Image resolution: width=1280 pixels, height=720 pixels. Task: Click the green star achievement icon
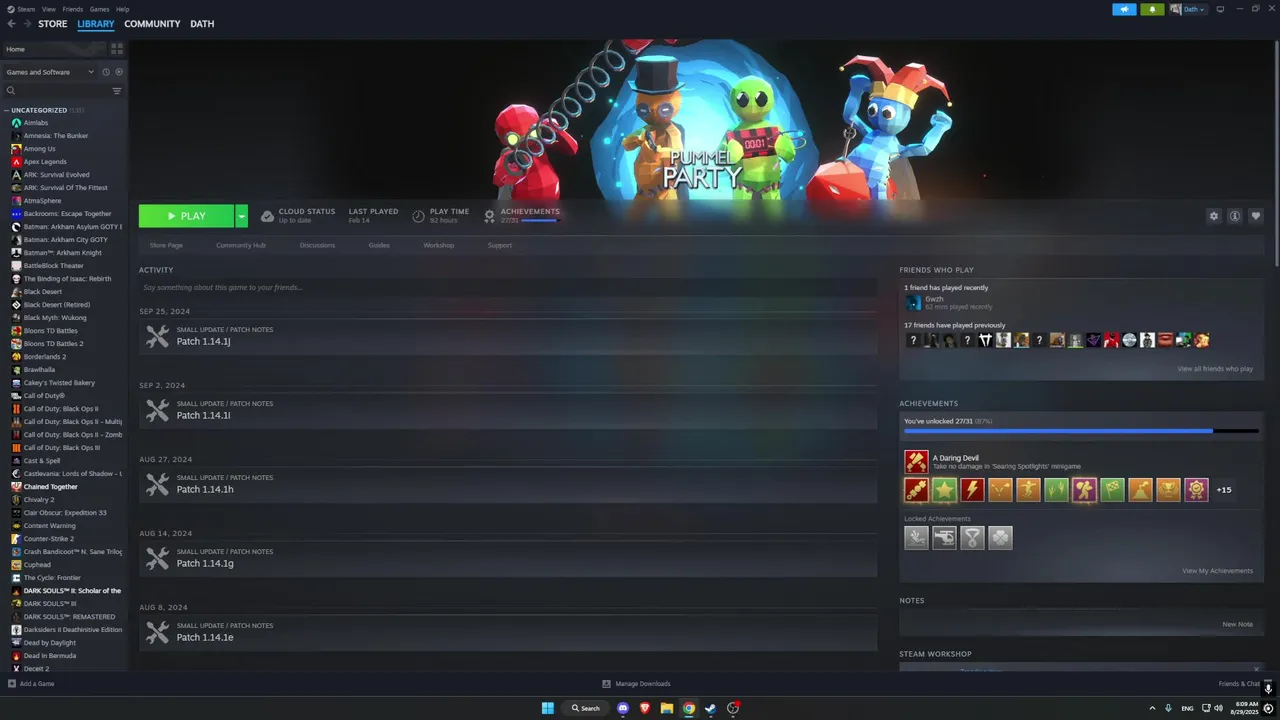pos(944,490)
